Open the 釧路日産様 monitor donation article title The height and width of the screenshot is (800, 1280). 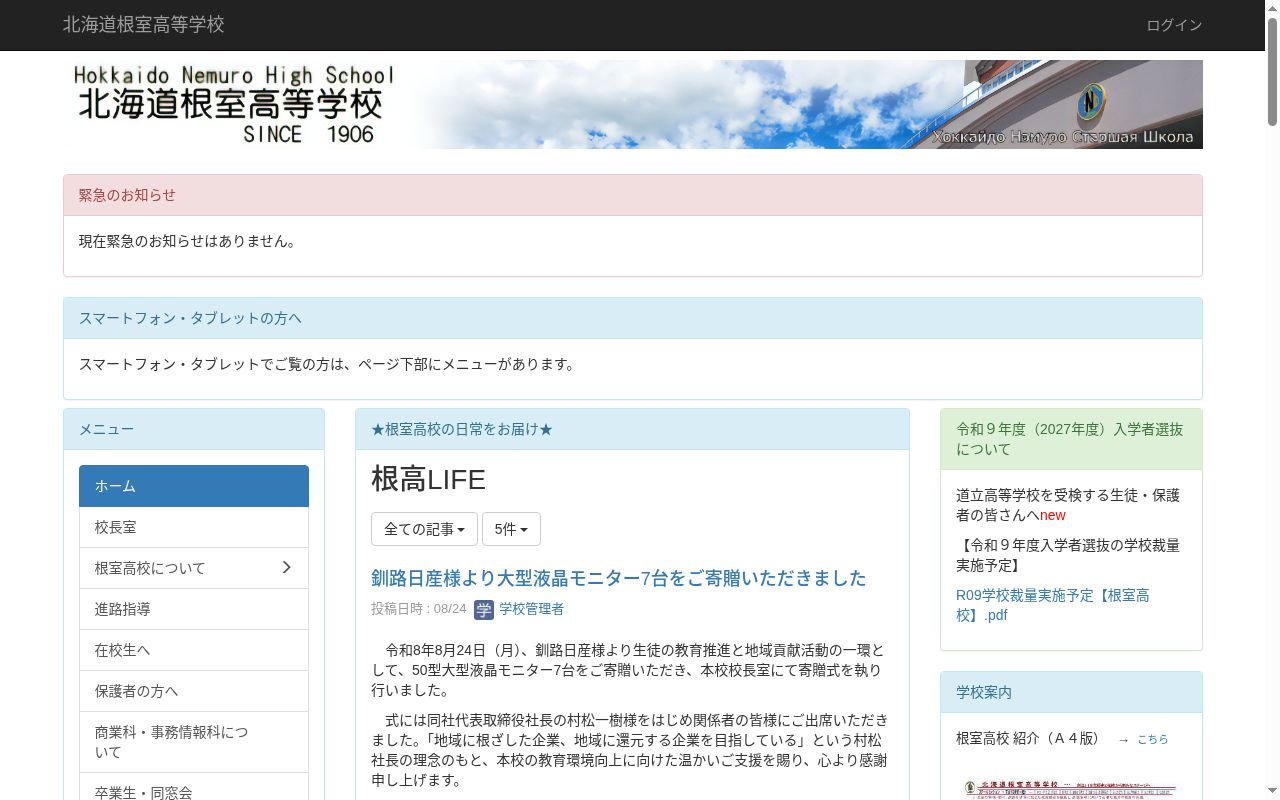(619, 578)
